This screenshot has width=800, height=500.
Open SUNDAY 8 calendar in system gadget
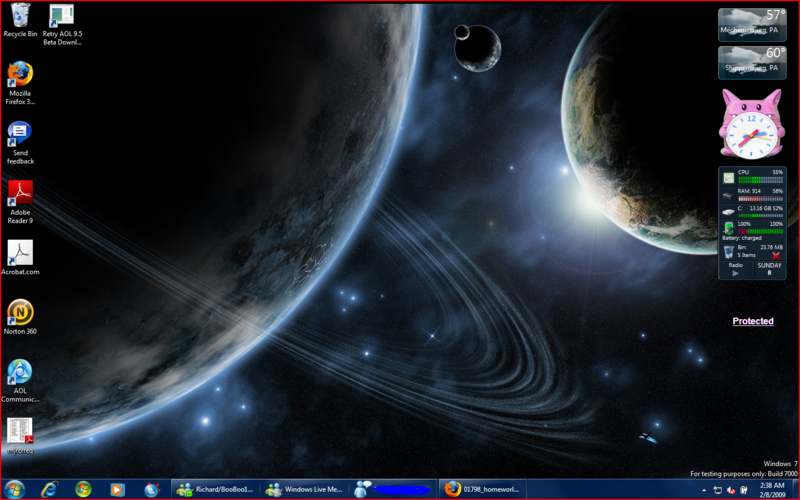769,269
